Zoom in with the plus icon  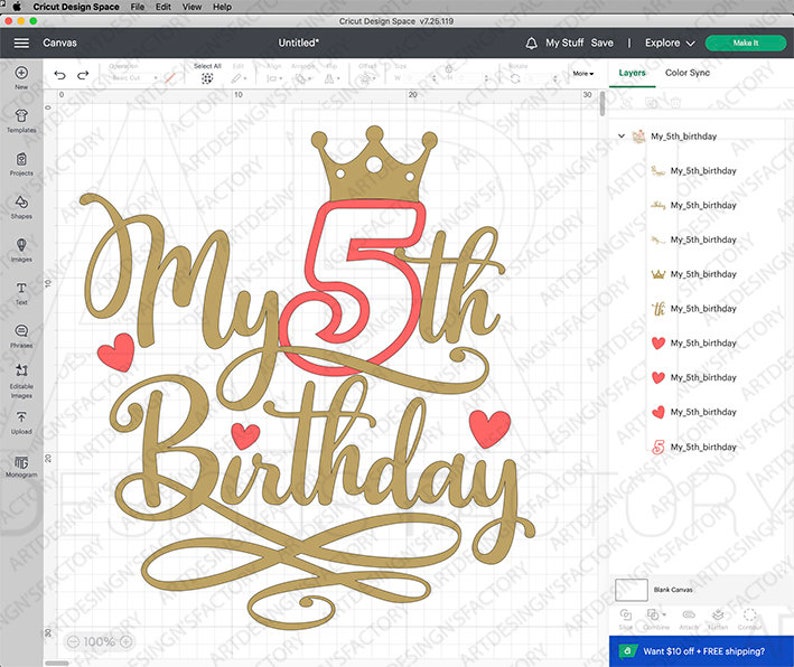click(x=126, y=642)
